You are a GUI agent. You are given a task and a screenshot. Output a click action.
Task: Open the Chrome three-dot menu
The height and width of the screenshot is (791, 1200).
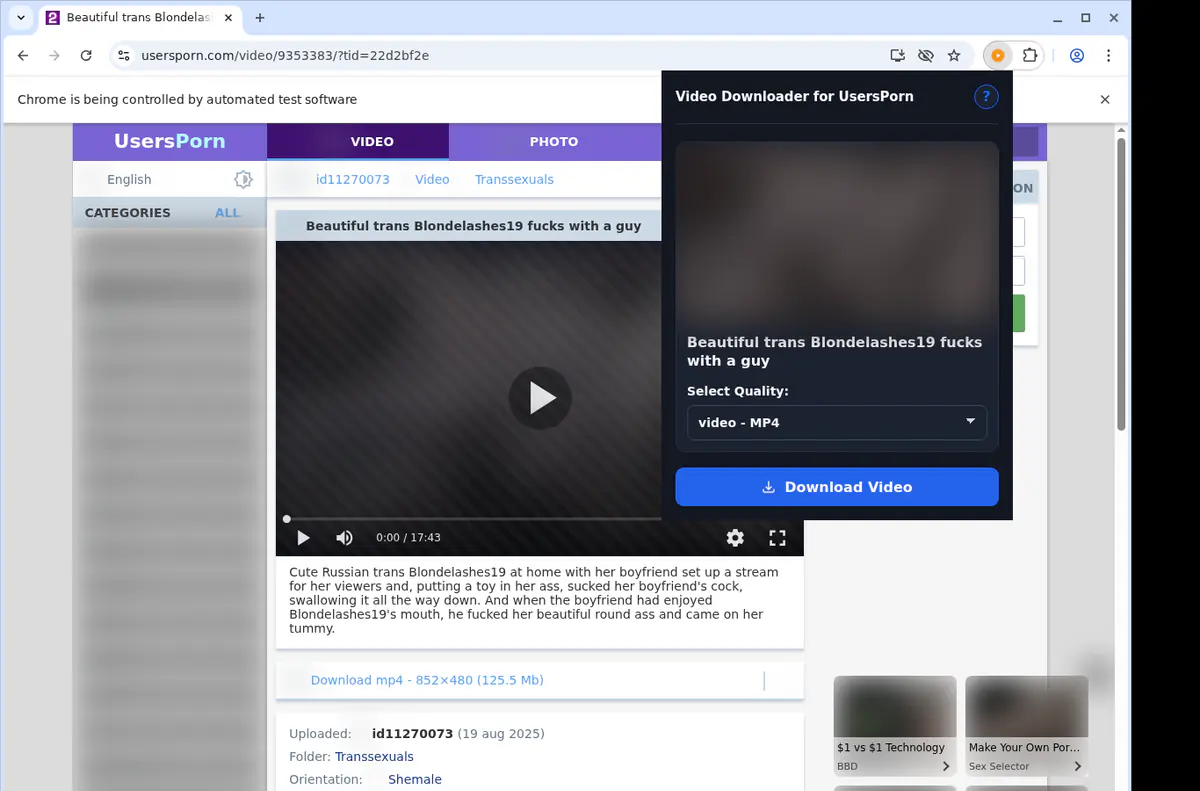(x=1109, y=56)
